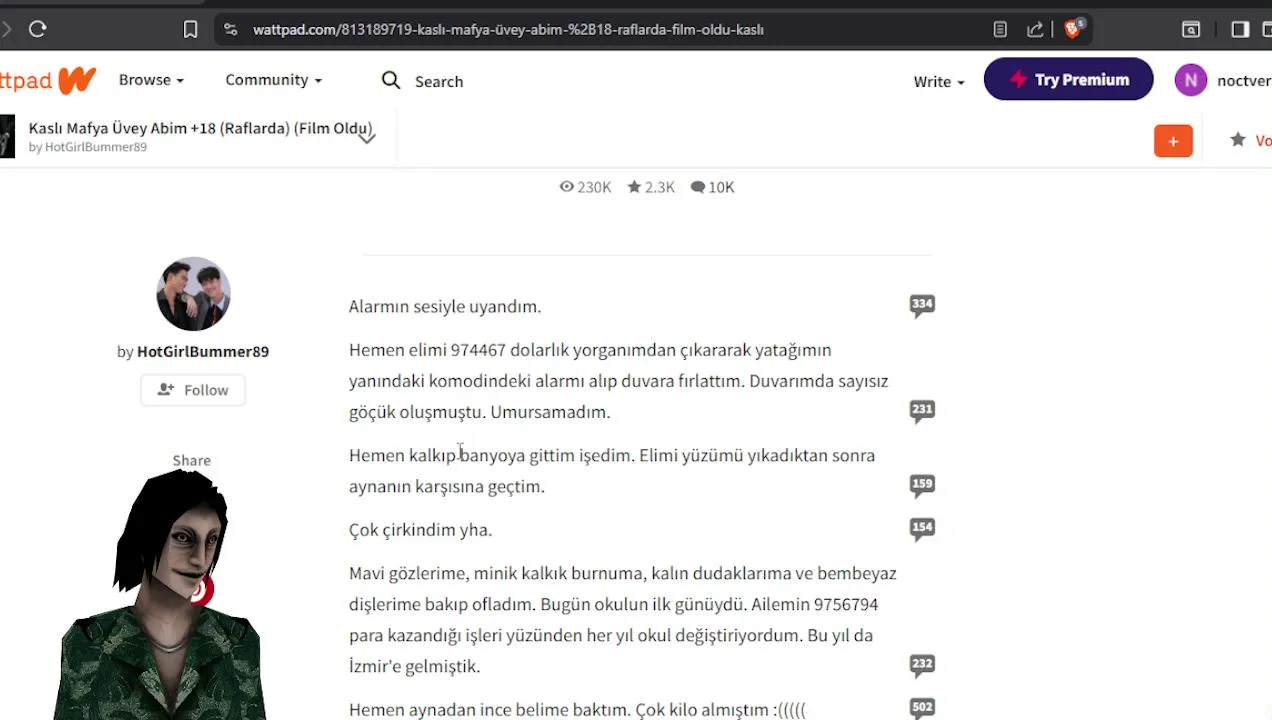This screenshot has height=720, width=1272.
Task: Toggle the browser sidebar panel icon
Action: click(1240, 29)
